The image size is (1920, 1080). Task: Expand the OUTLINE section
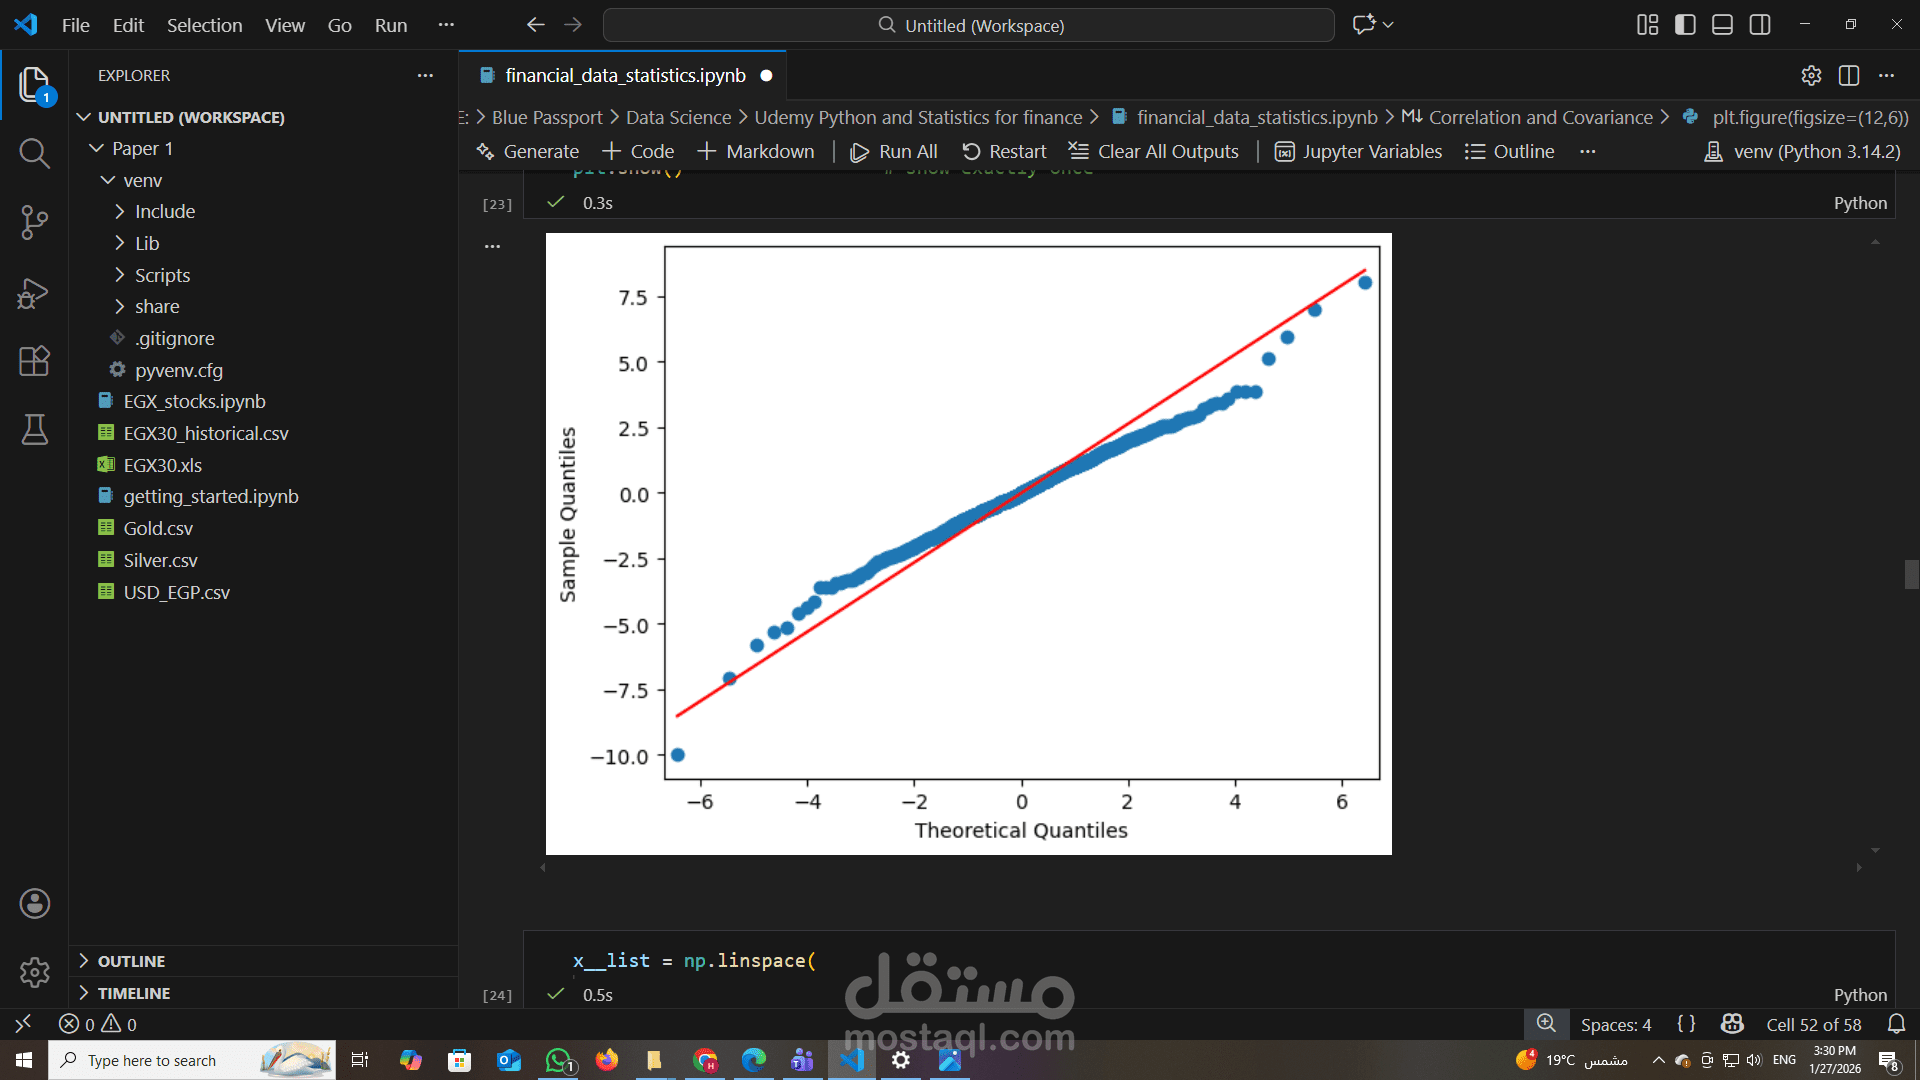coord(131,961)
